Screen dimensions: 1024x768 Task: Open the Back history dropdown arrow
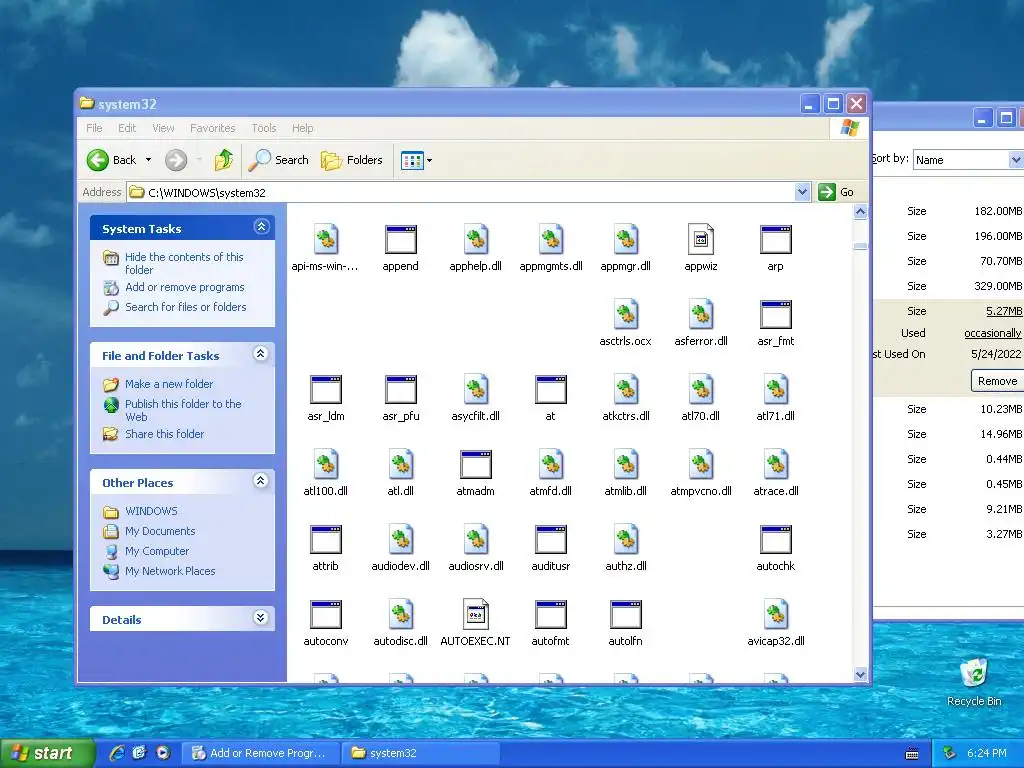pyautogui.click(x=148, y=160)
